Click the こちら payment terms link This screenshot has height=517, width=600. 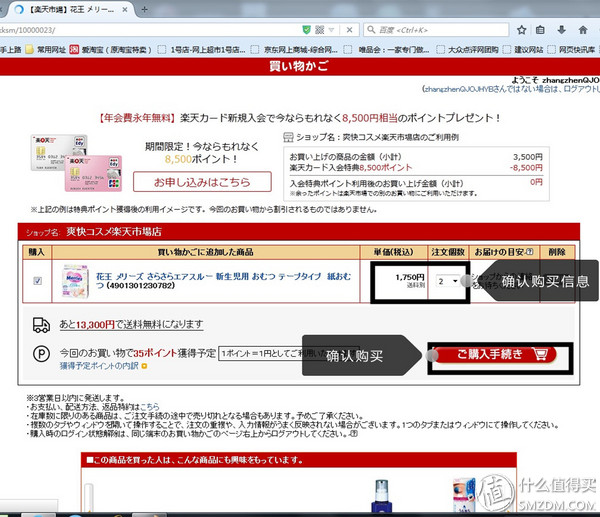point(150,407)
